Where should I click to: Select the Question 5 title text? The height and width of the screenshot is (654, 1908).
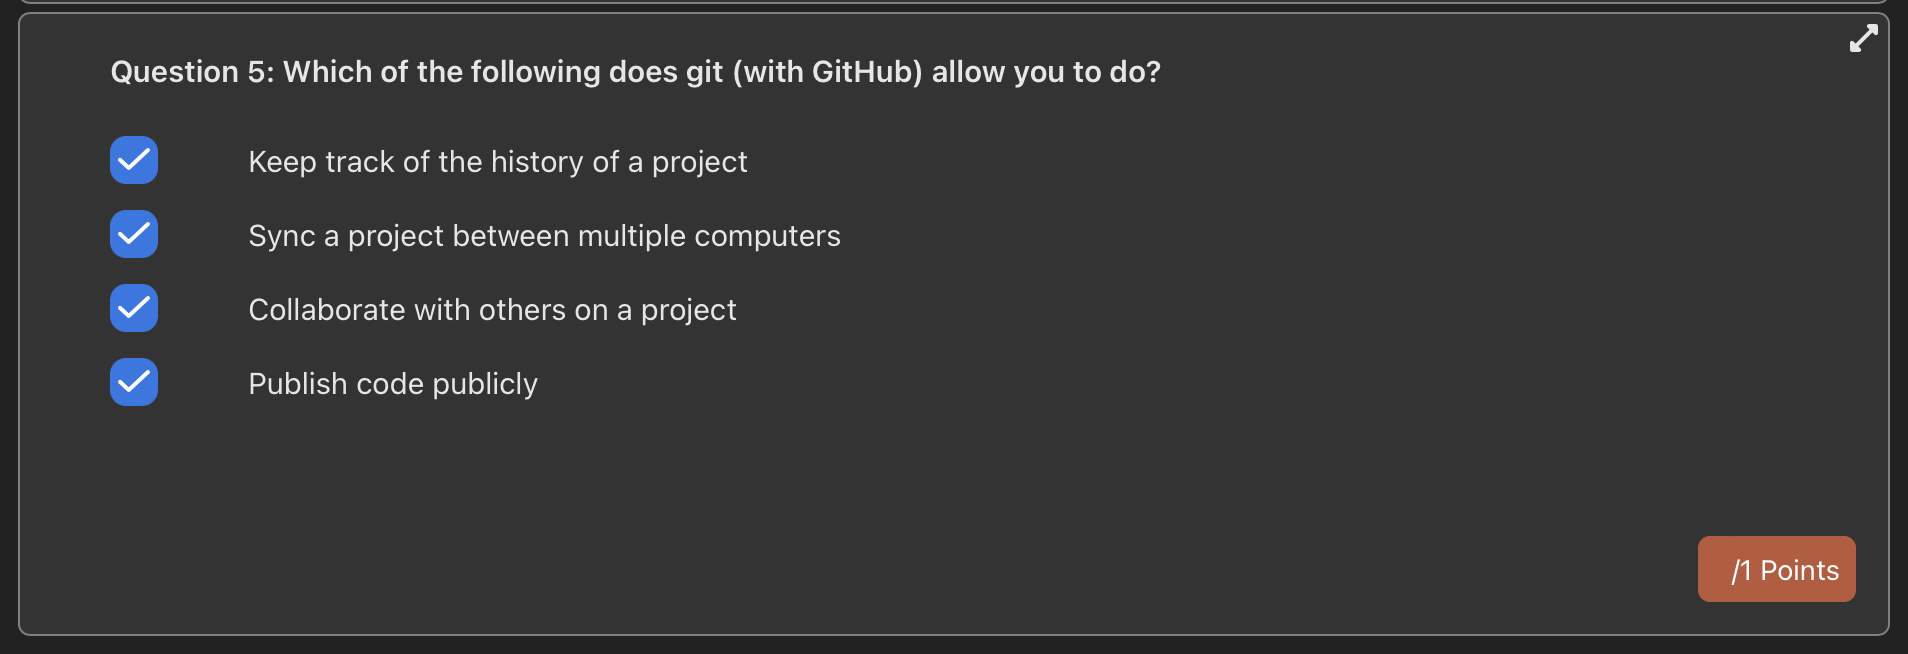pyautogui.click(x=636, y=71)
